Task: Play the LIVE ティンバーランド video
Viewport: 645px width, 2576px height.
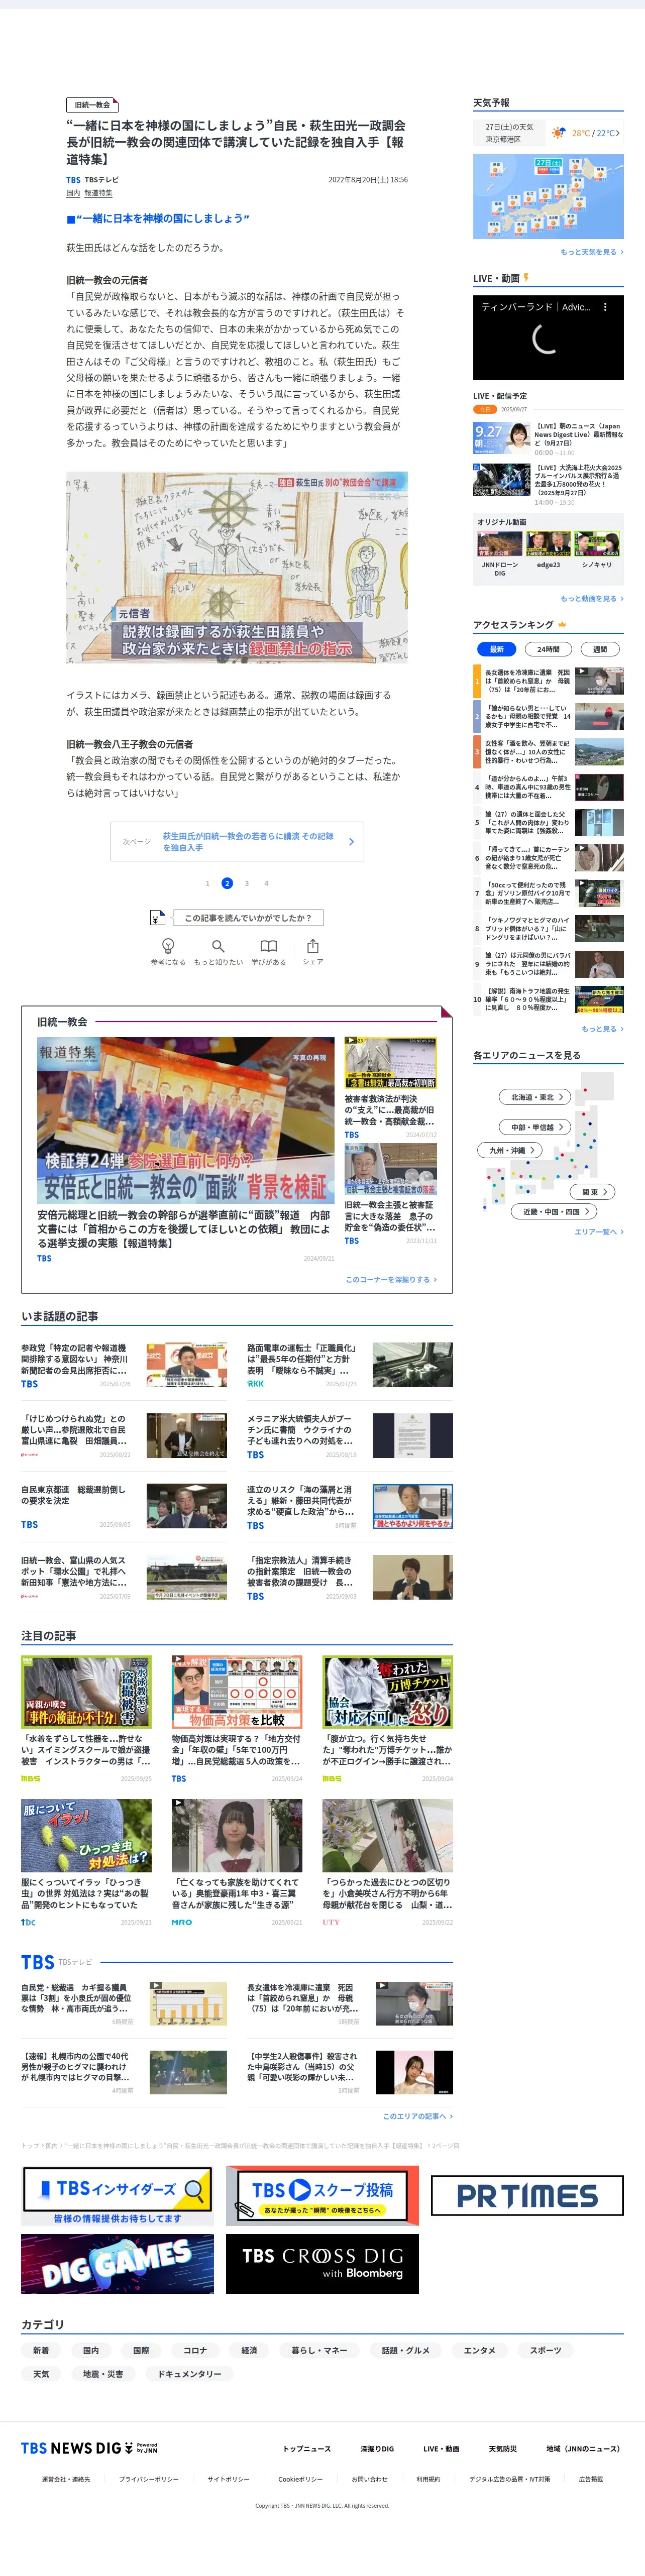Action: pyautogui.click(x=548, y=337)
